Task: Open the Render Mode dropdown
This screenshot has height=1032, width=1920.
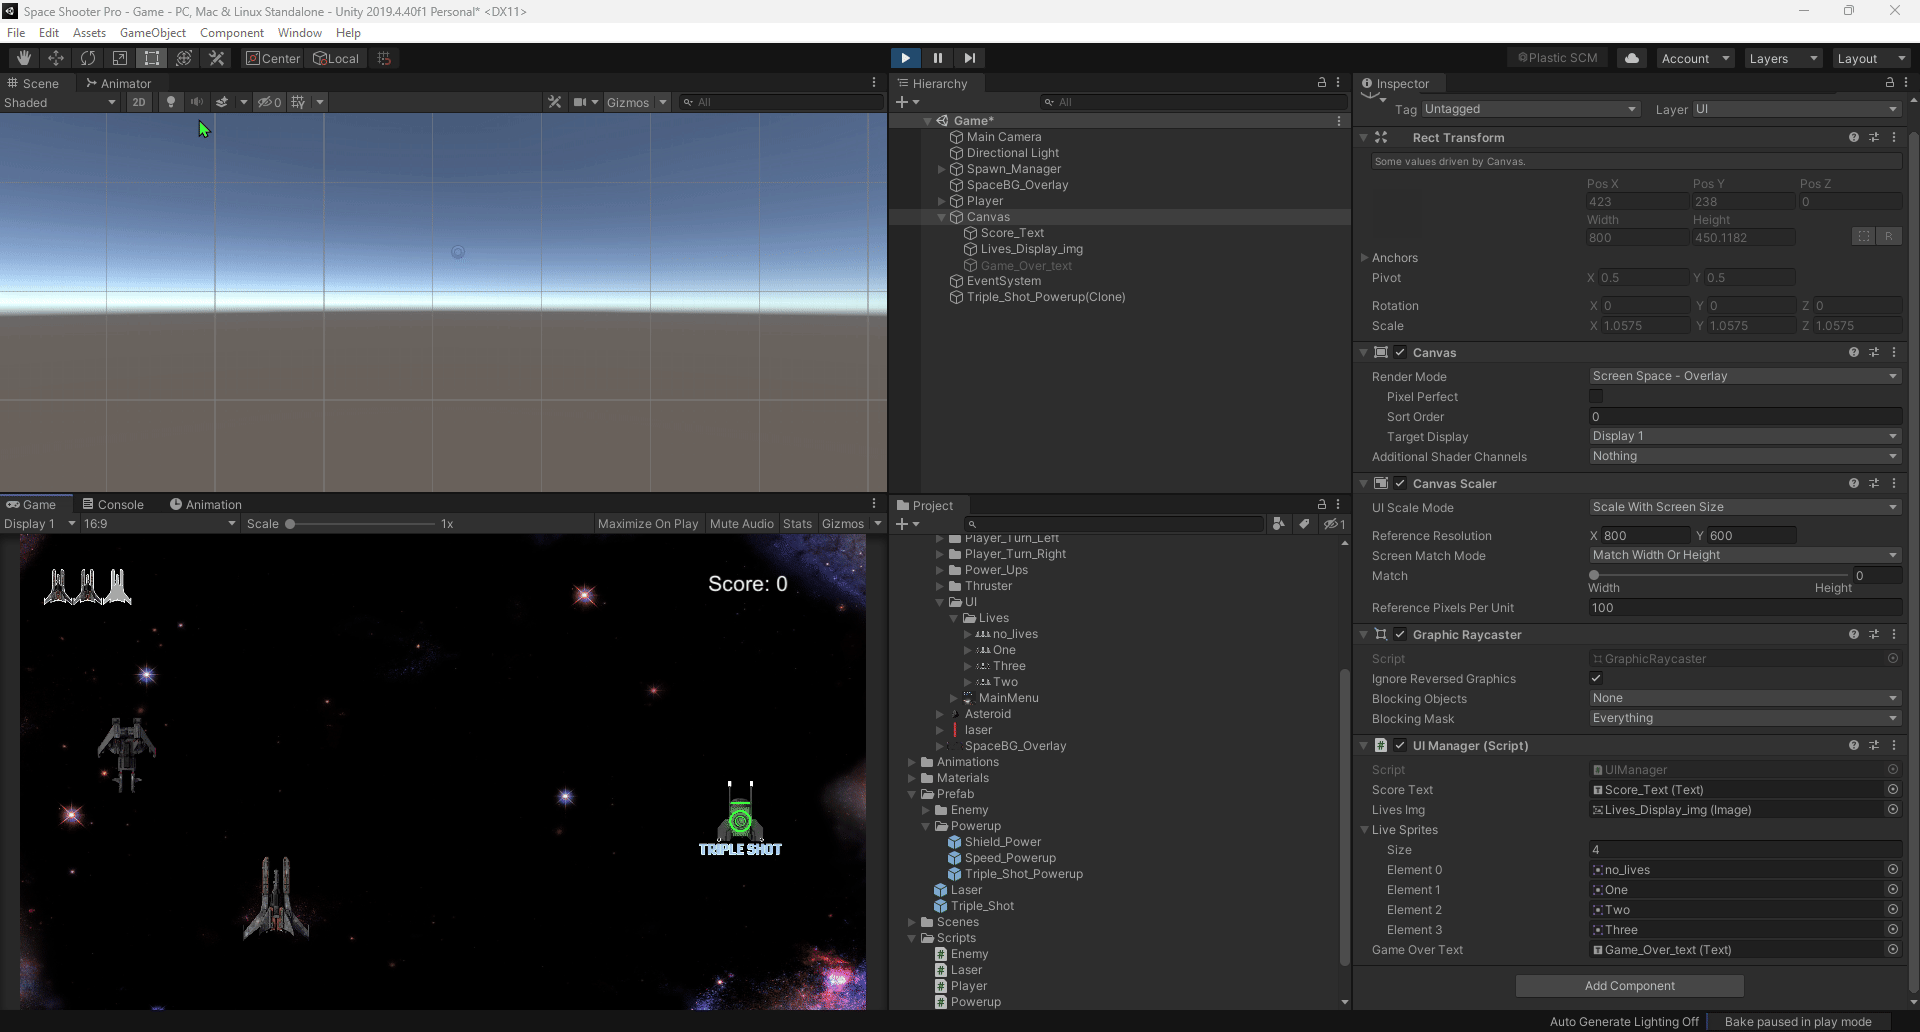Action: click(x=1743, y=376)
